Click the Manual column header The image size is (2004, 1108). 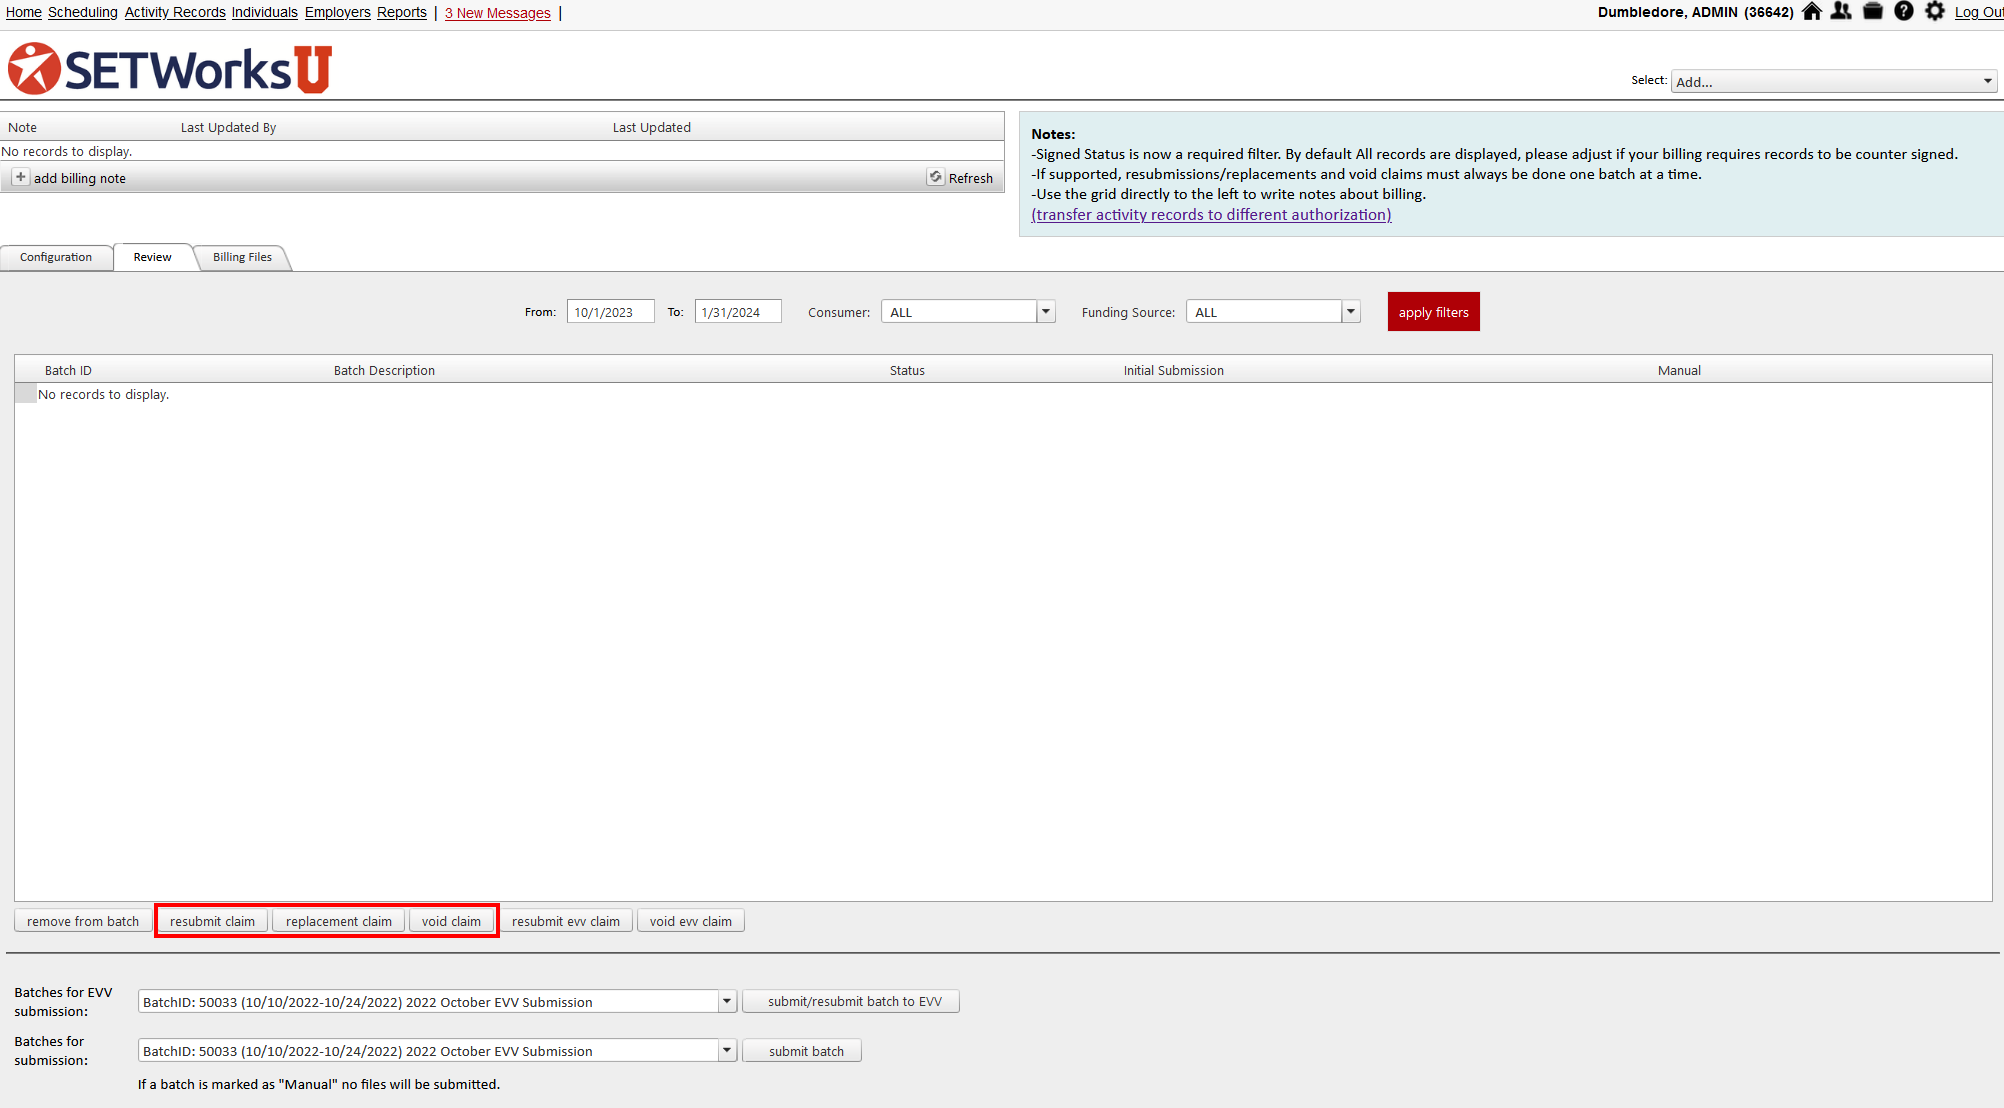point(1679,370)
